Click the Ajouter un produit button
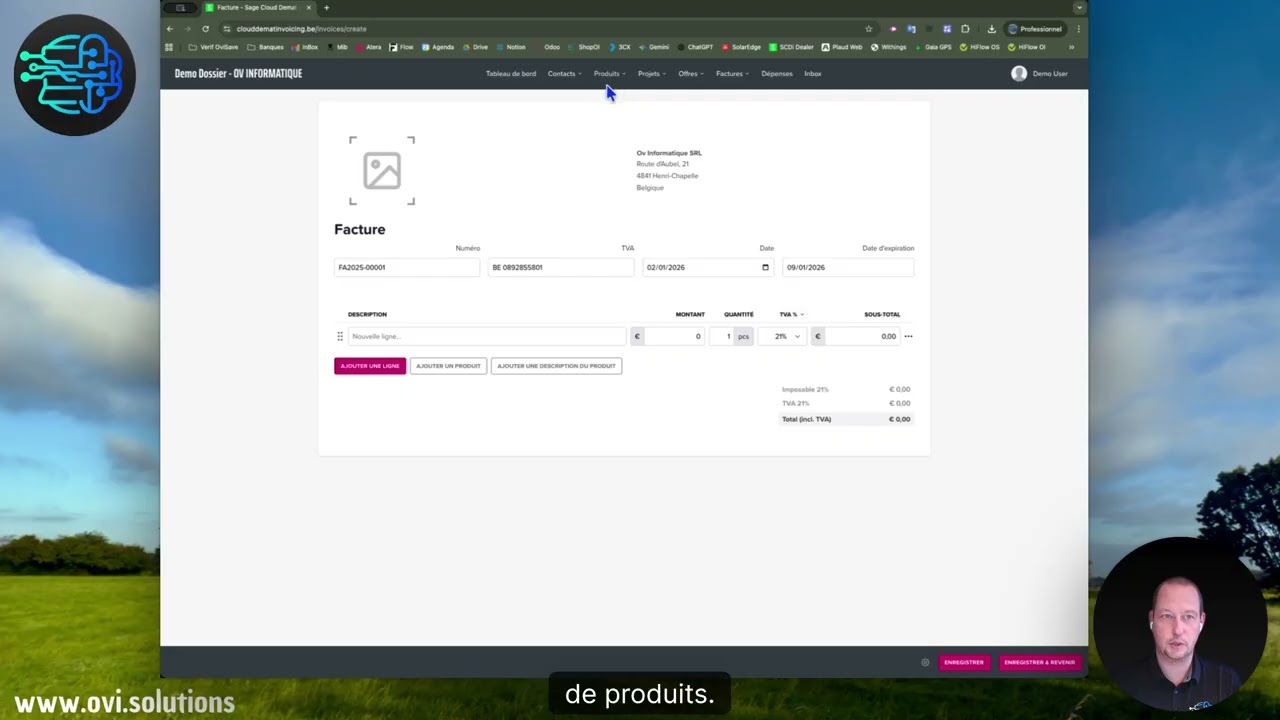Screen dimensions: 1280x720 [448, 366]
